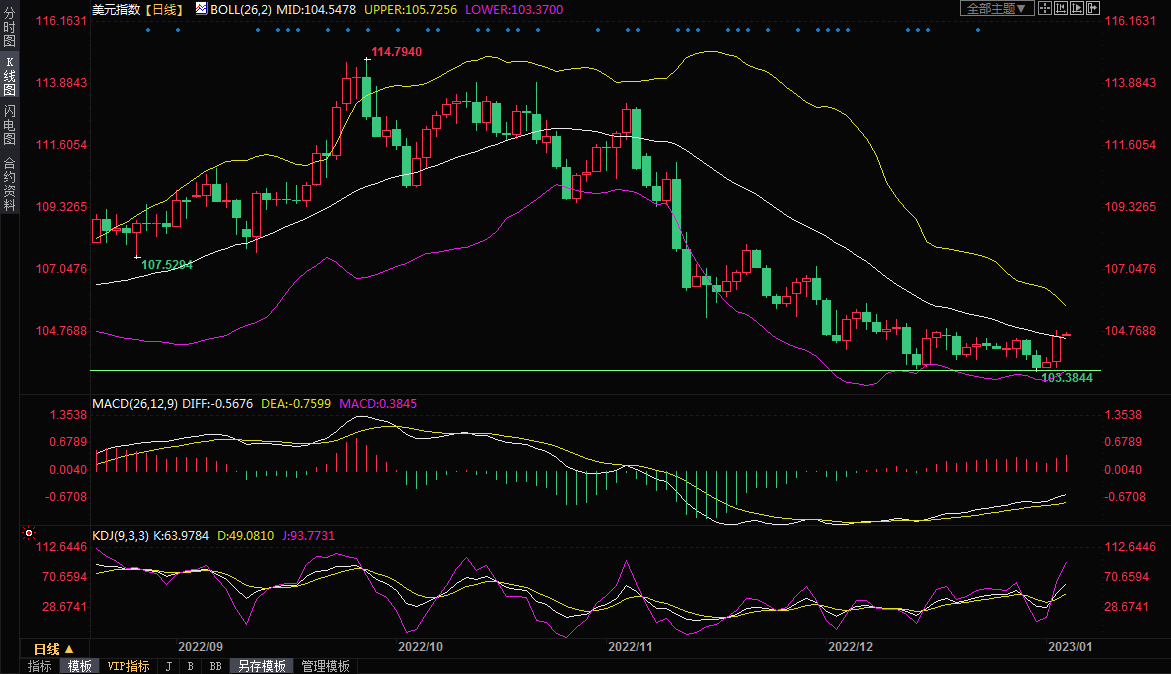Select the K线图 sidebar tab
Image resolution: width=1171 pixels, height=674 pixels.
[x=9, y=77]
